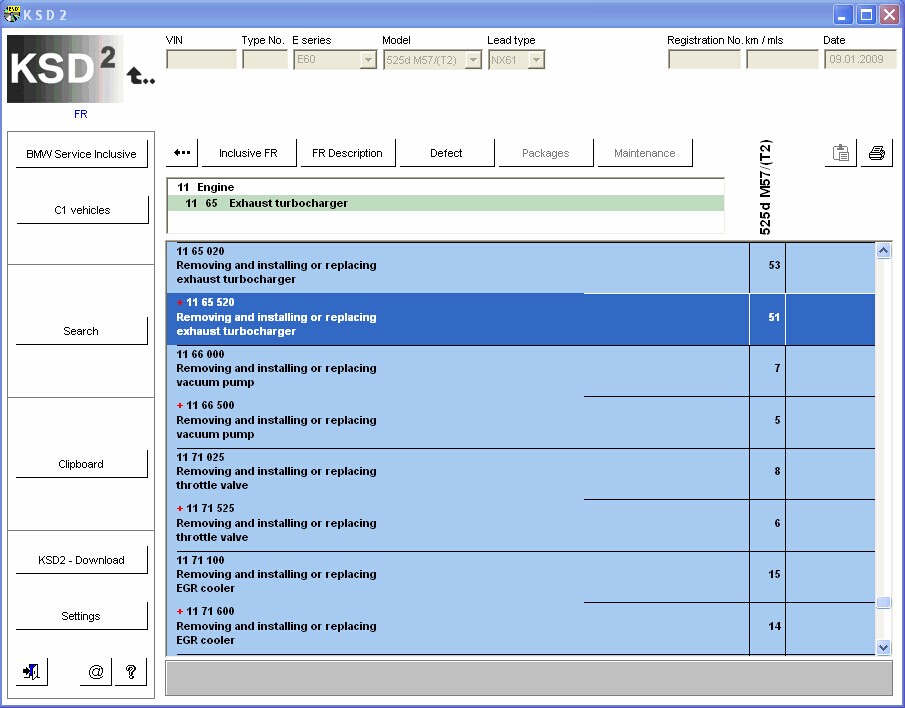Viewport: 905px width, 708px height.
Task: Click the Registration No. input field
Action: coord(704,59)
